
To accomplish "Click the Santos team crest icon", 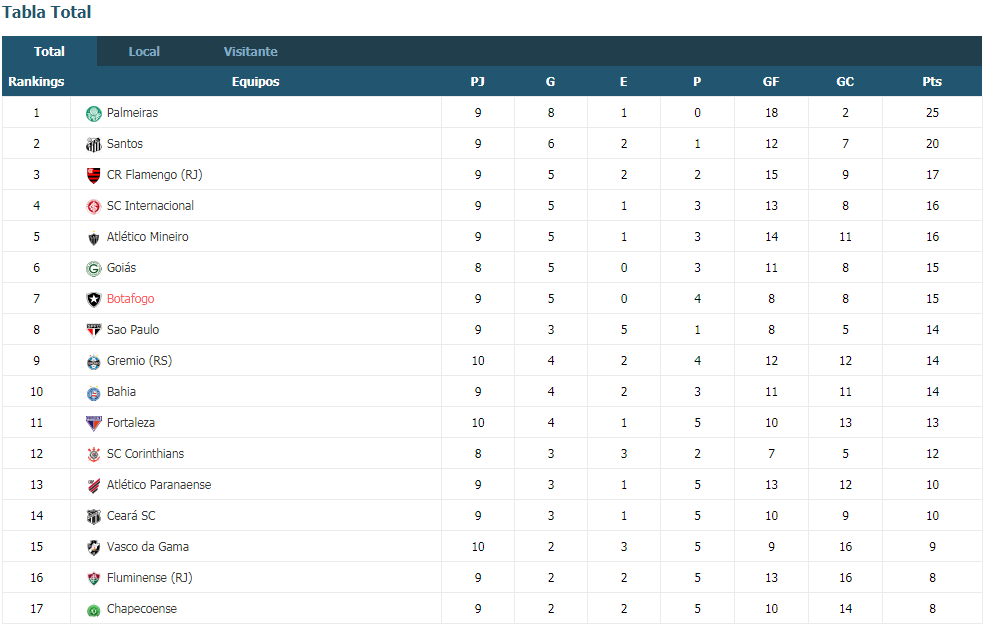I will click(94, 145).
